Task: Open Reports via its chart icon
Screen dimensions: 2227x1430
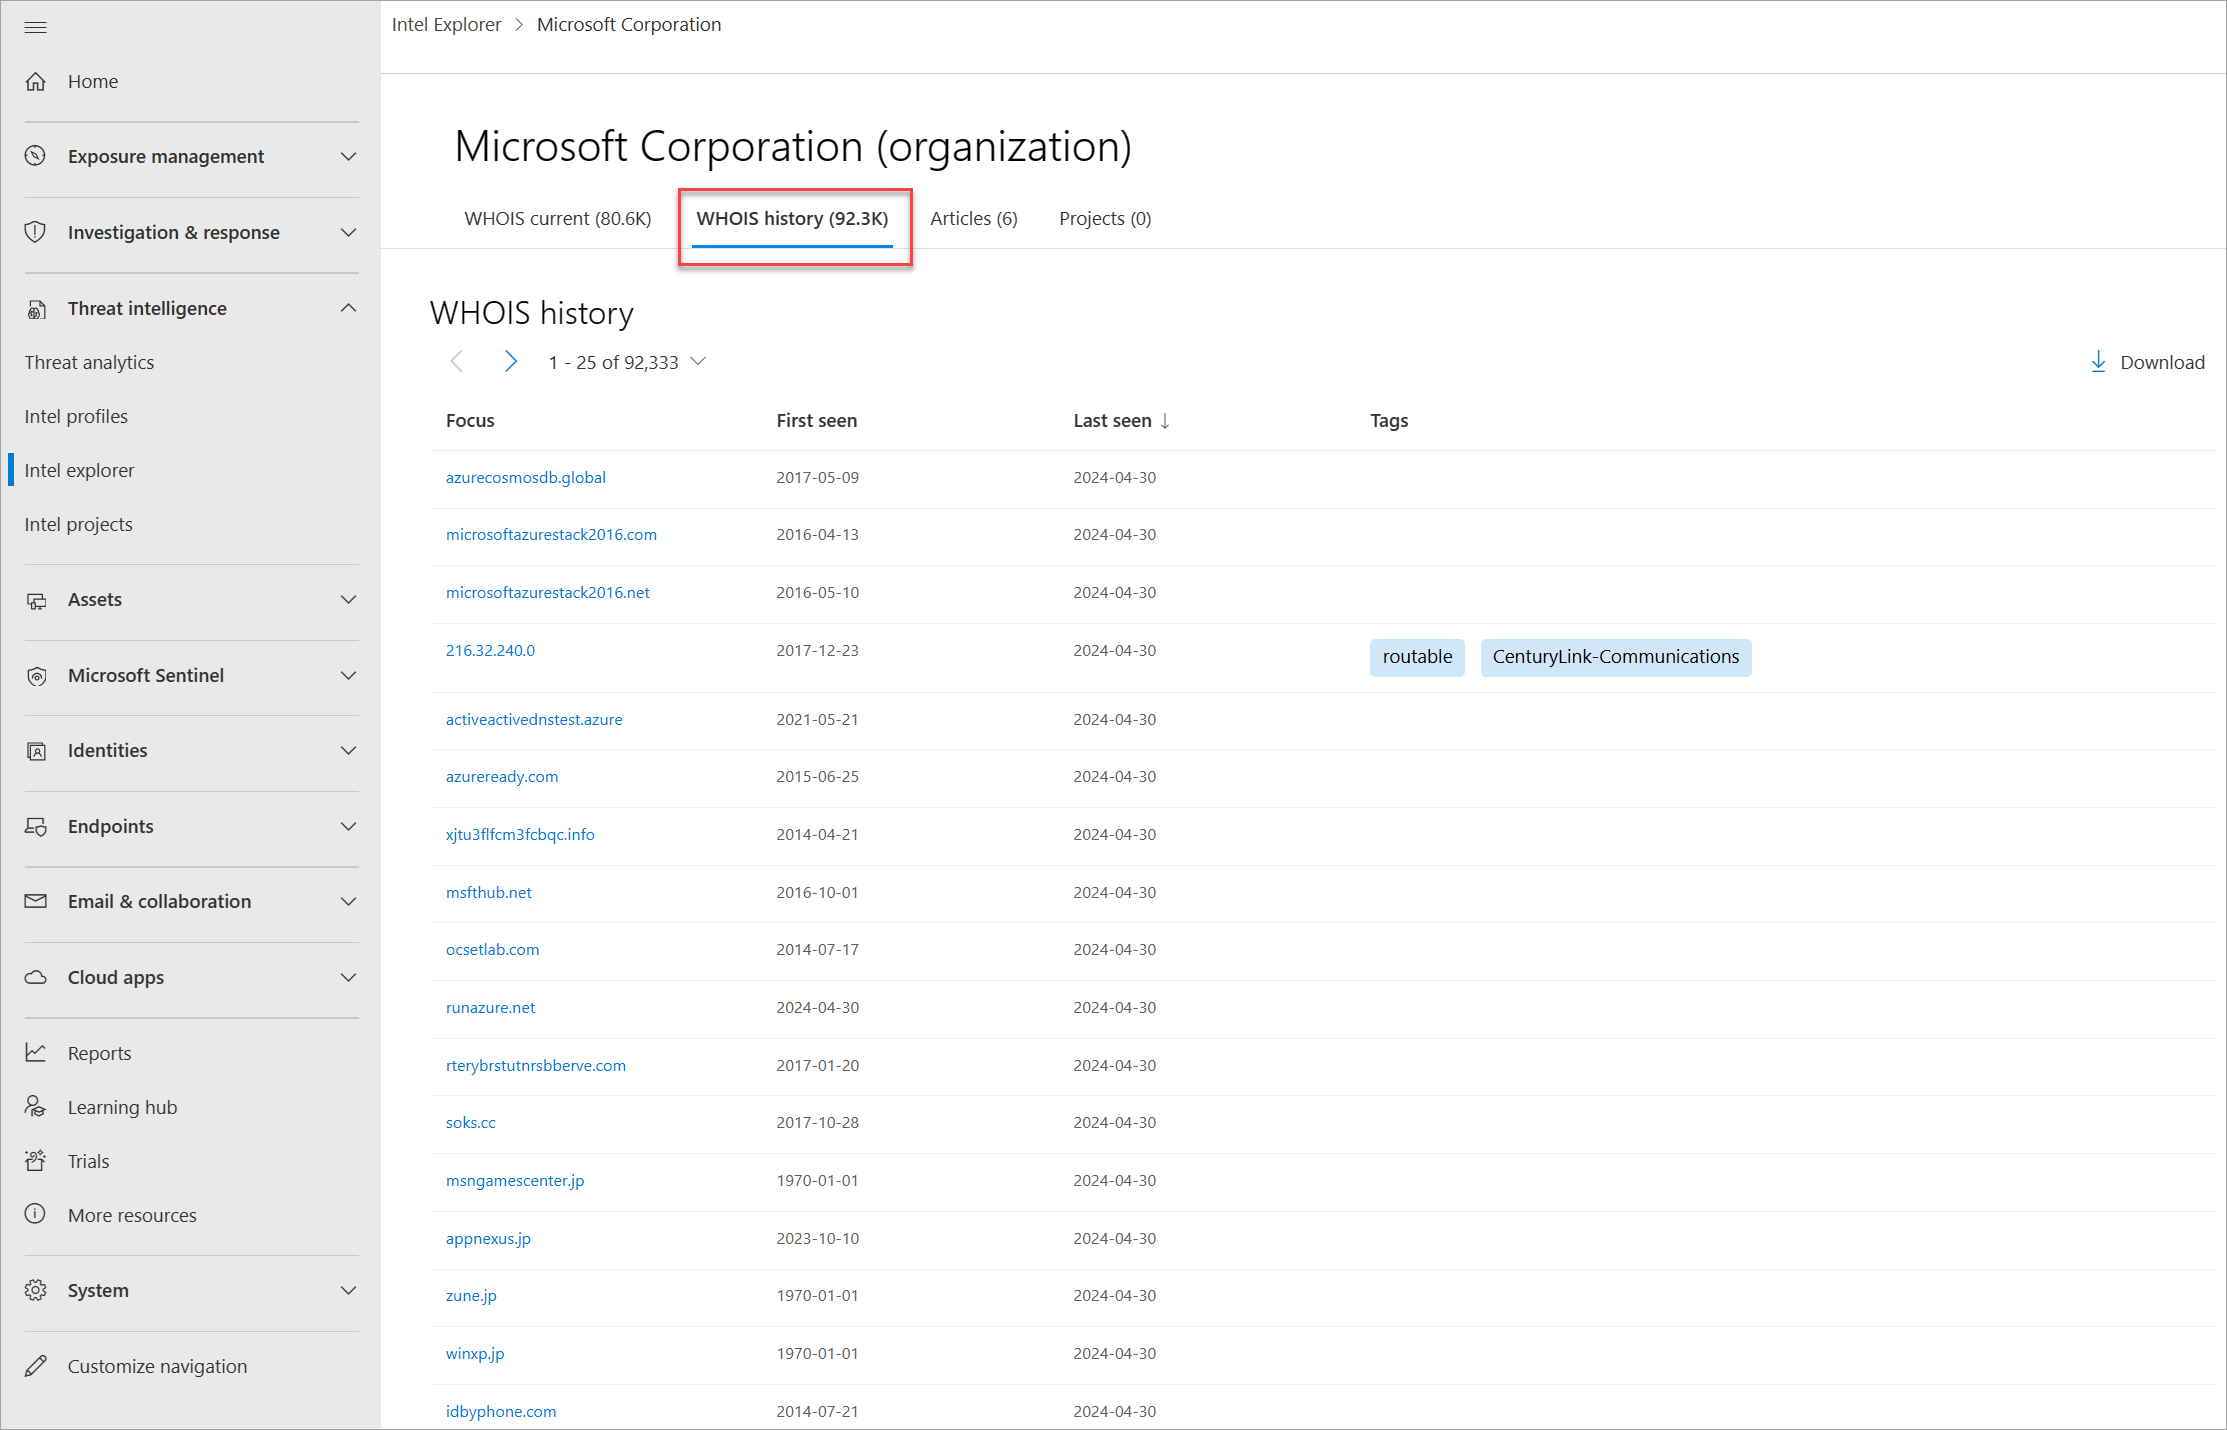Action: coord(36,1053)
